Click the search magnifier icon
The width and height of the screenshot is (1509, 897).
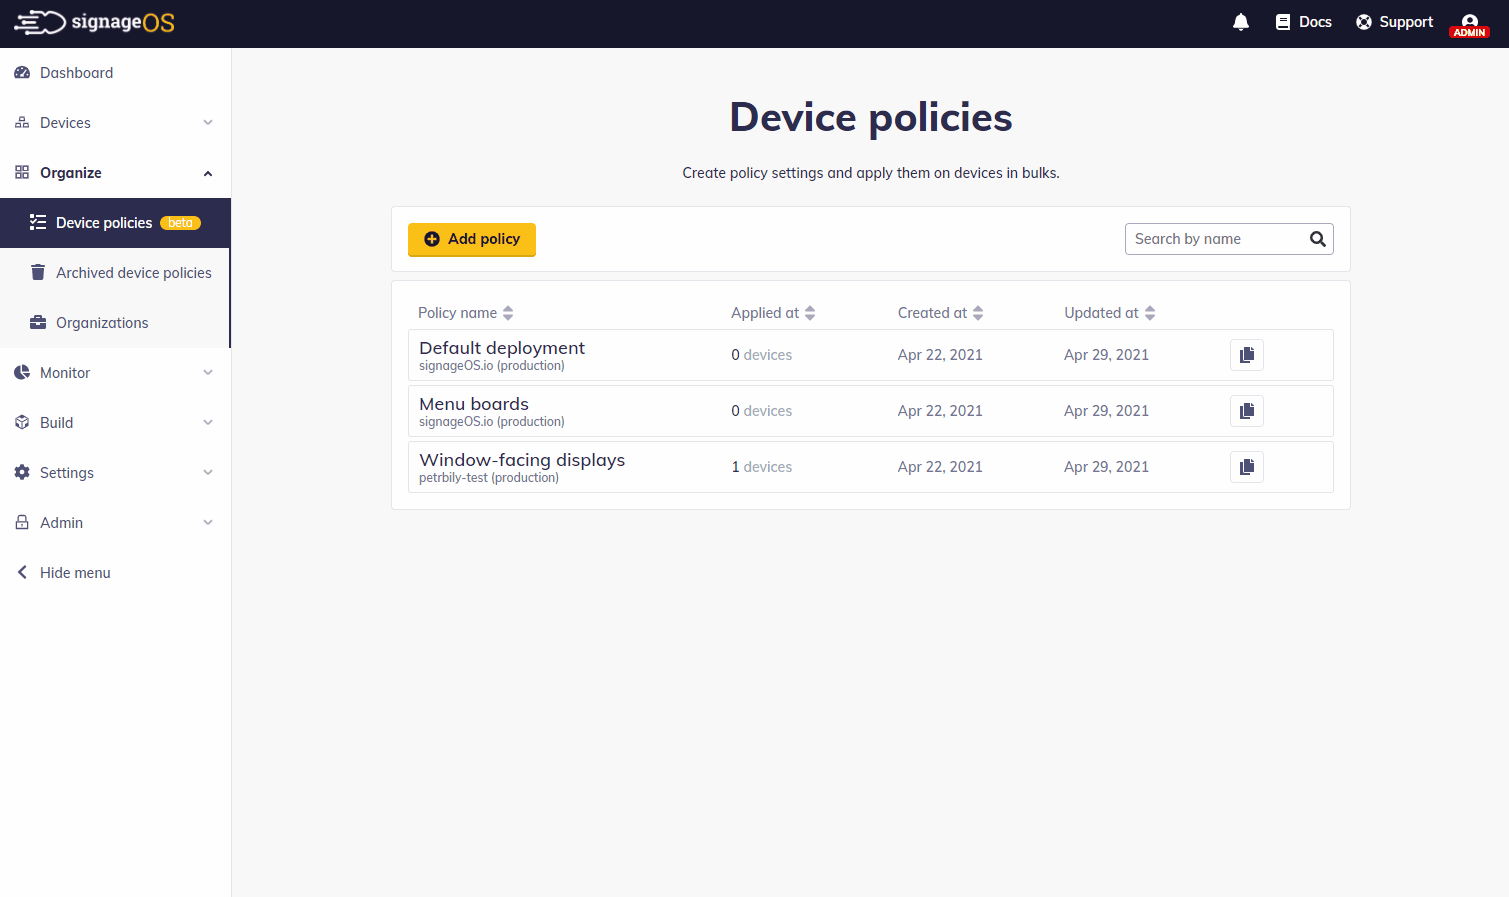pyautogui.click(x=1317, y=239)
